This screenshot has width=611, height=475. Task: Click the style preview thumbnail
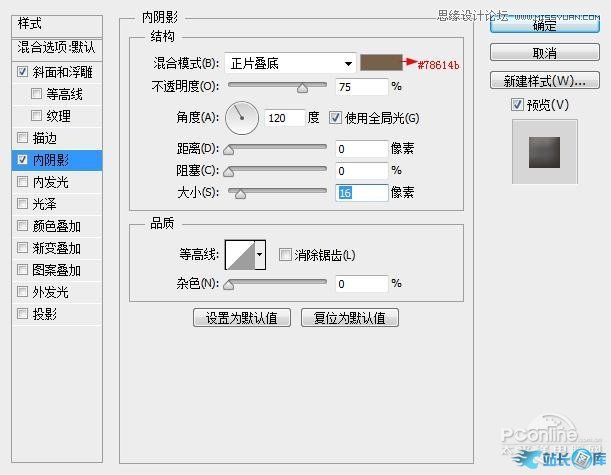[544, 151]
